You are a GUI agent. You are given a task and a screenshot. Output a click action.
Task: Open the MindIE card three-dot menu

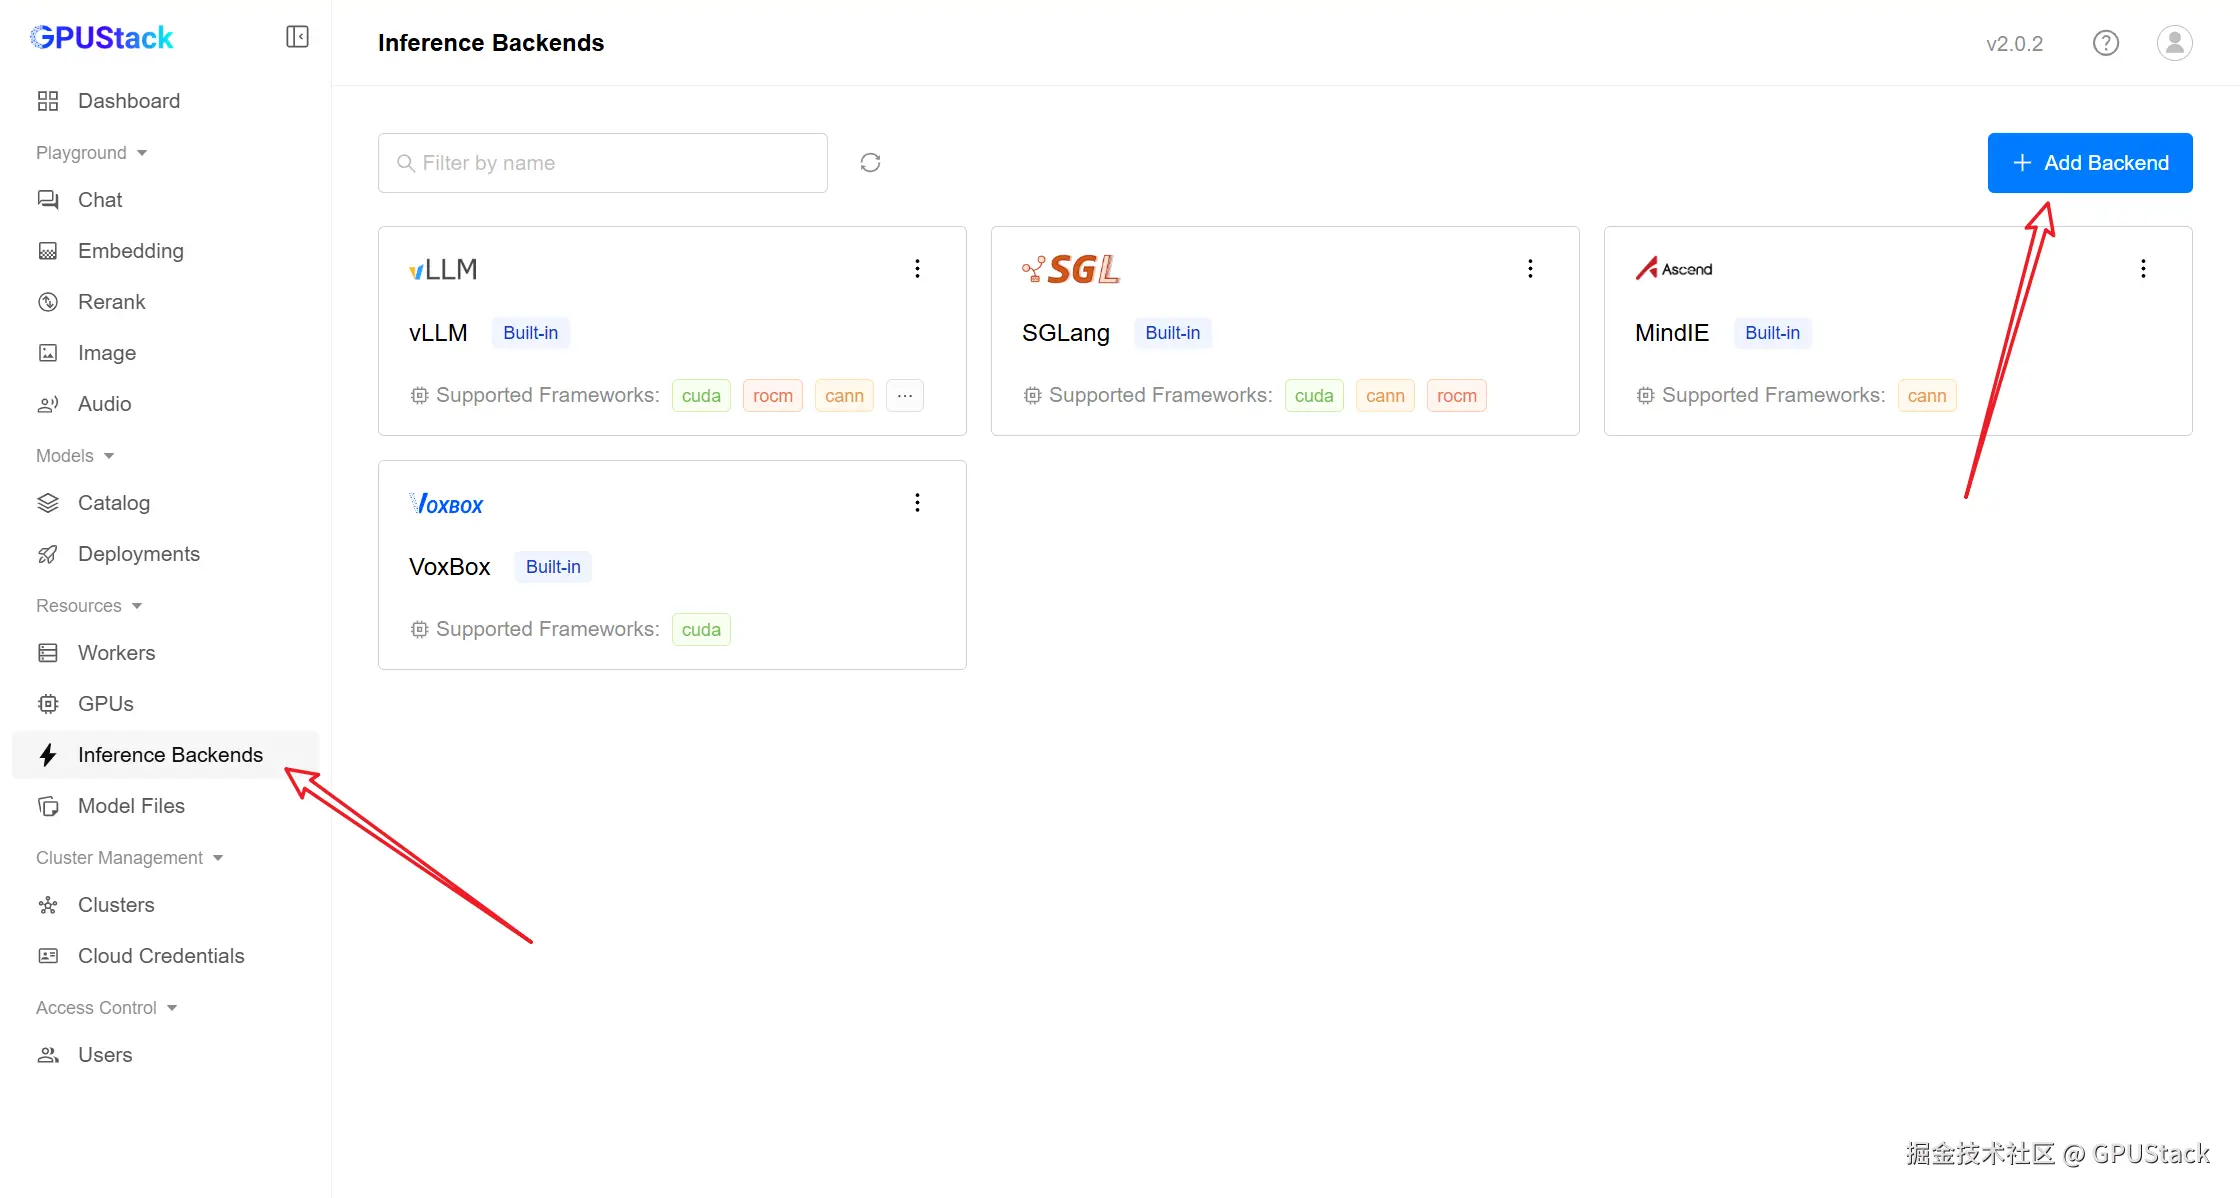click(2143, 268)
